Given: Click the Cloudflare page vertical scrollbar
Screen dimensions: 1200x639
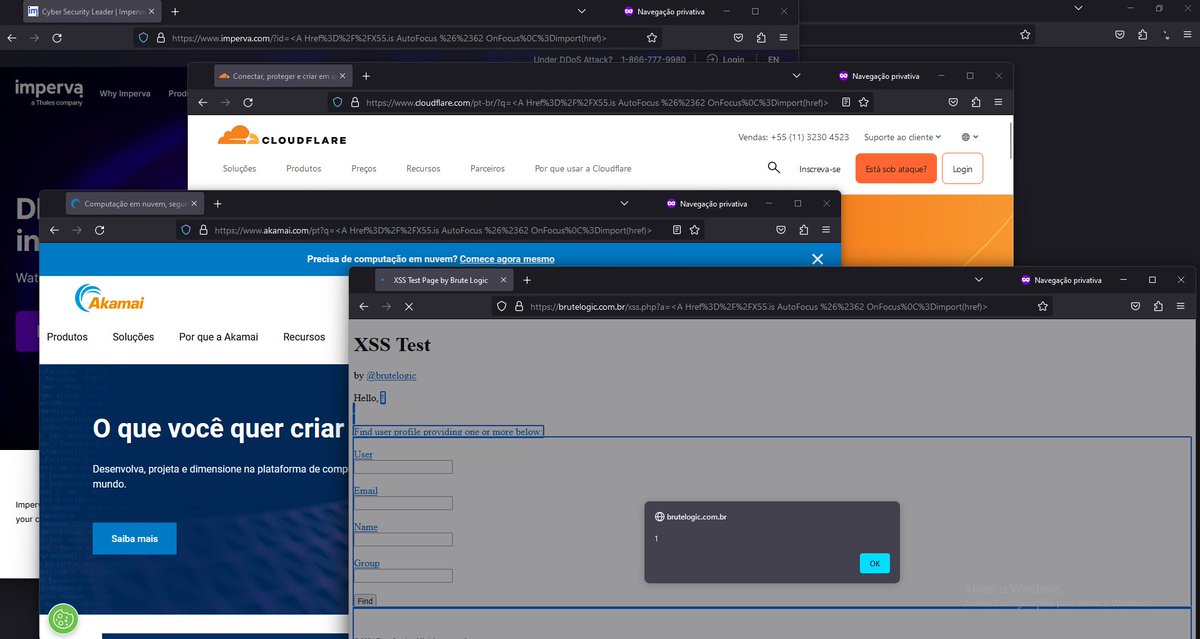Looking at the screenshot, I should click(1010, 140).
